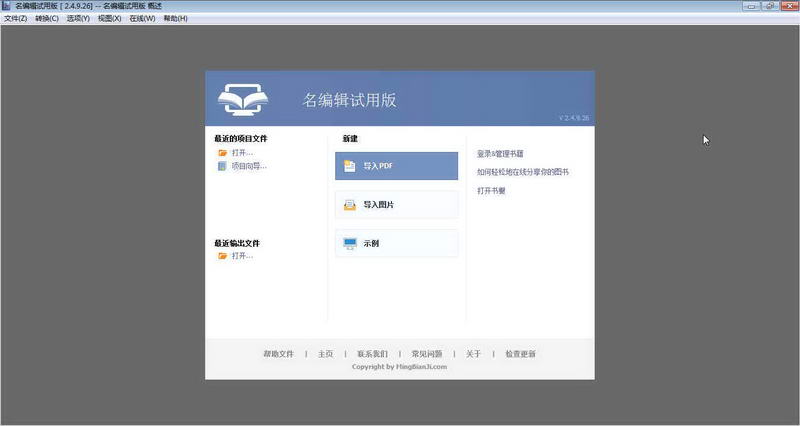
Task: Open the 帮助(H) menu
Action: [x=176, y=18]
